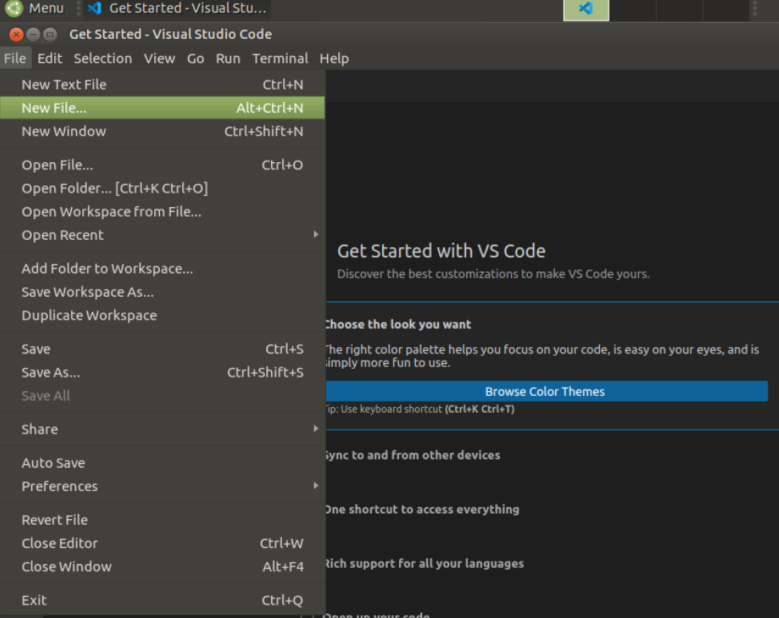The image size is (779, 618).
Task: Open the Selection menu in menu bar
Action: (x=102, y=58)
